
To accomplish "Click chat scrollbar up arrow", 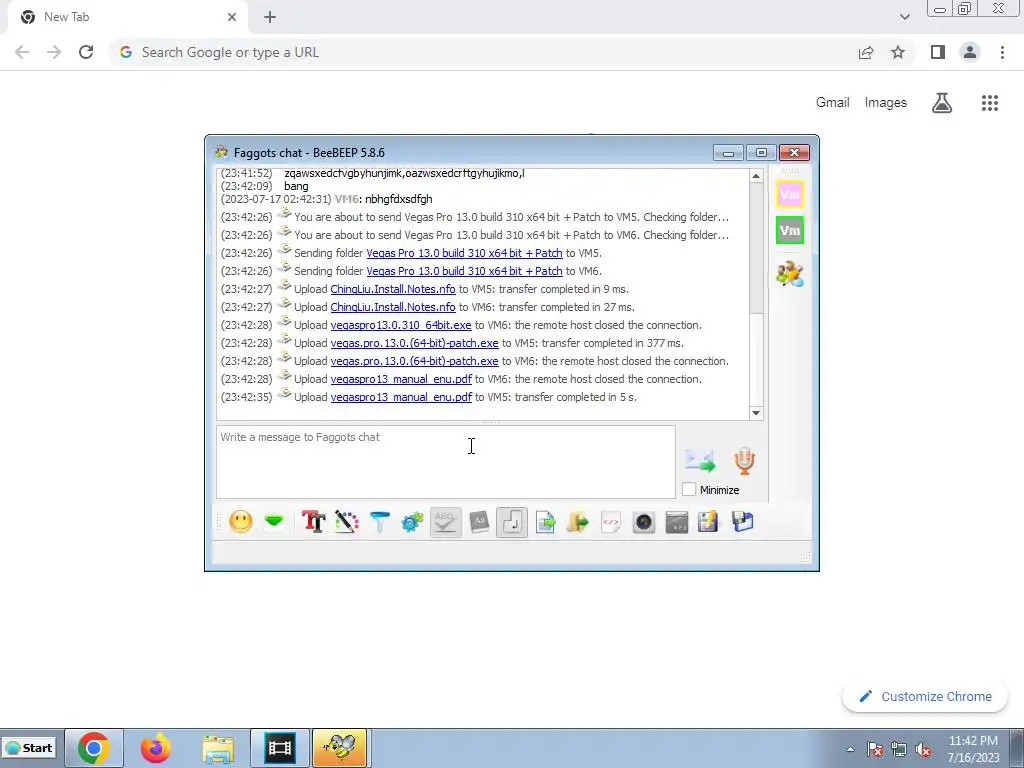I will point(756,176).
